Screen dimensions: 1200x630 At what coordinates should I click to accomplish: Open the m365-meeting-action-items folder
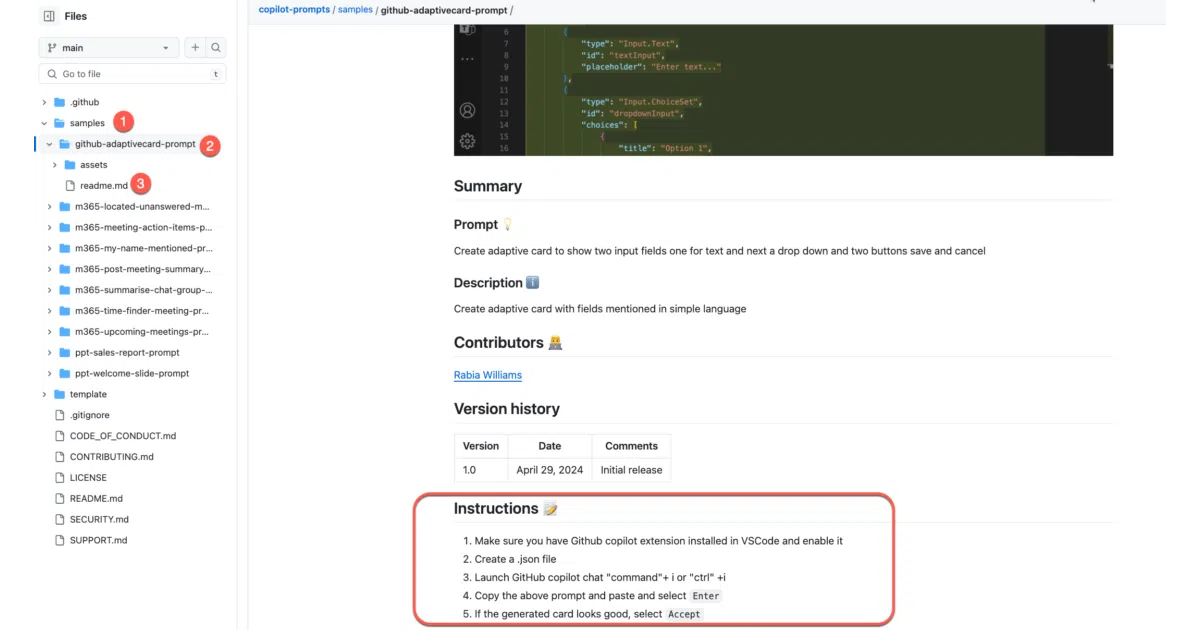(x=143, y=228)
